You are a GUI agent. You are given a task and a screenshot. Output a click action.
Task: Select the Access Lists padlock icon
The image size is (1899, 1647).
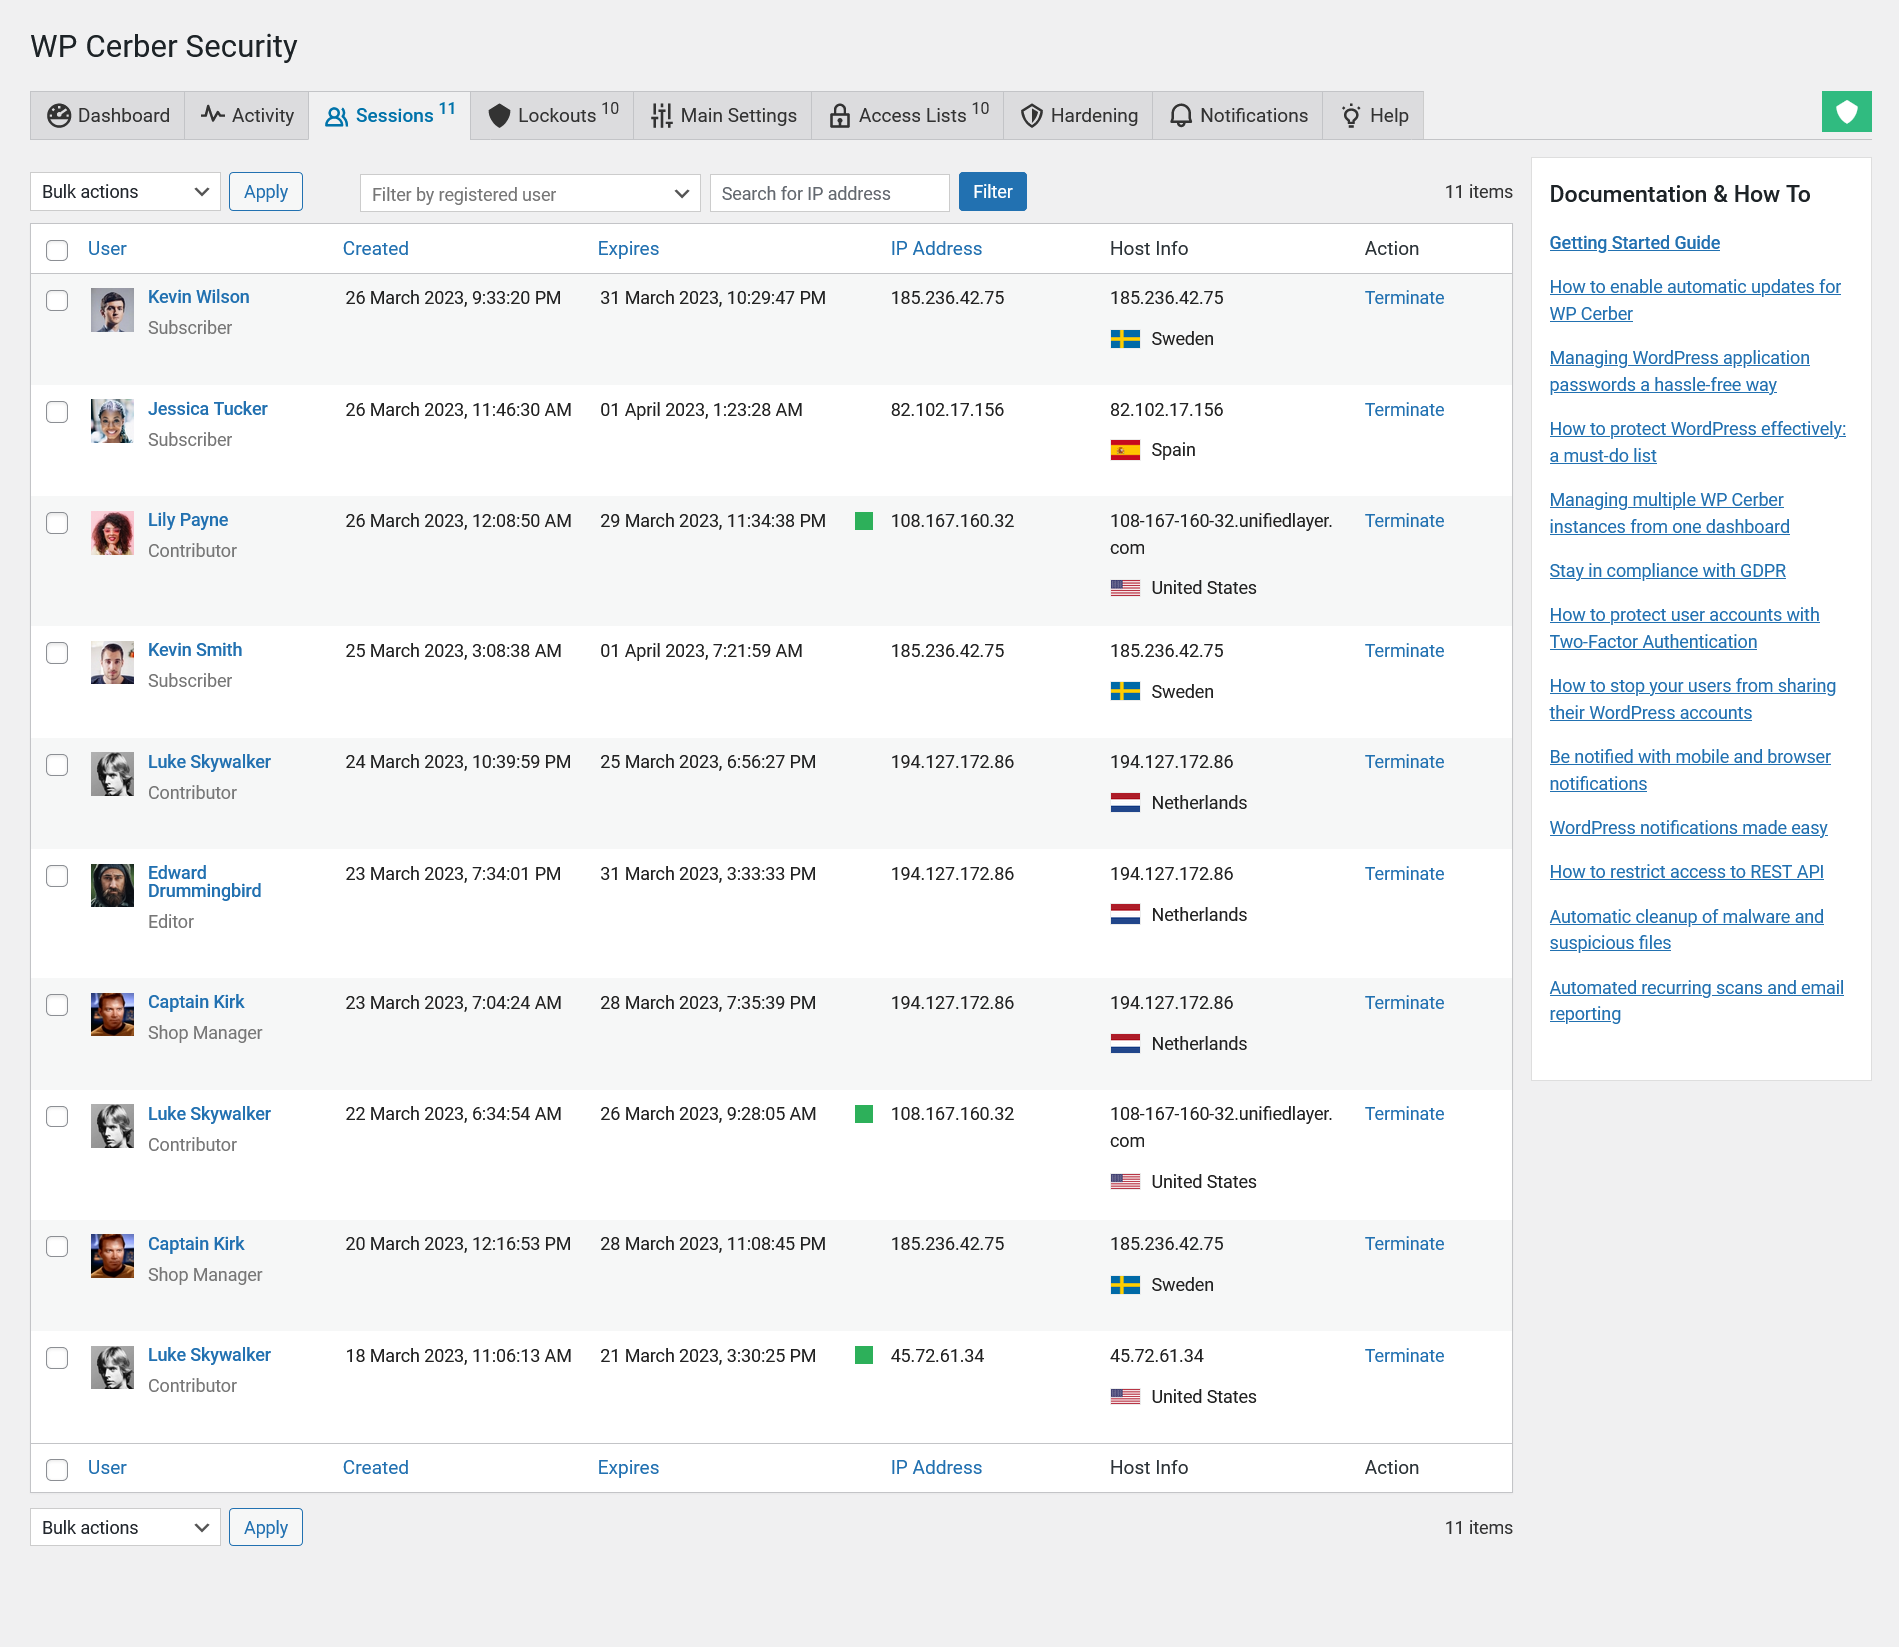840,115
